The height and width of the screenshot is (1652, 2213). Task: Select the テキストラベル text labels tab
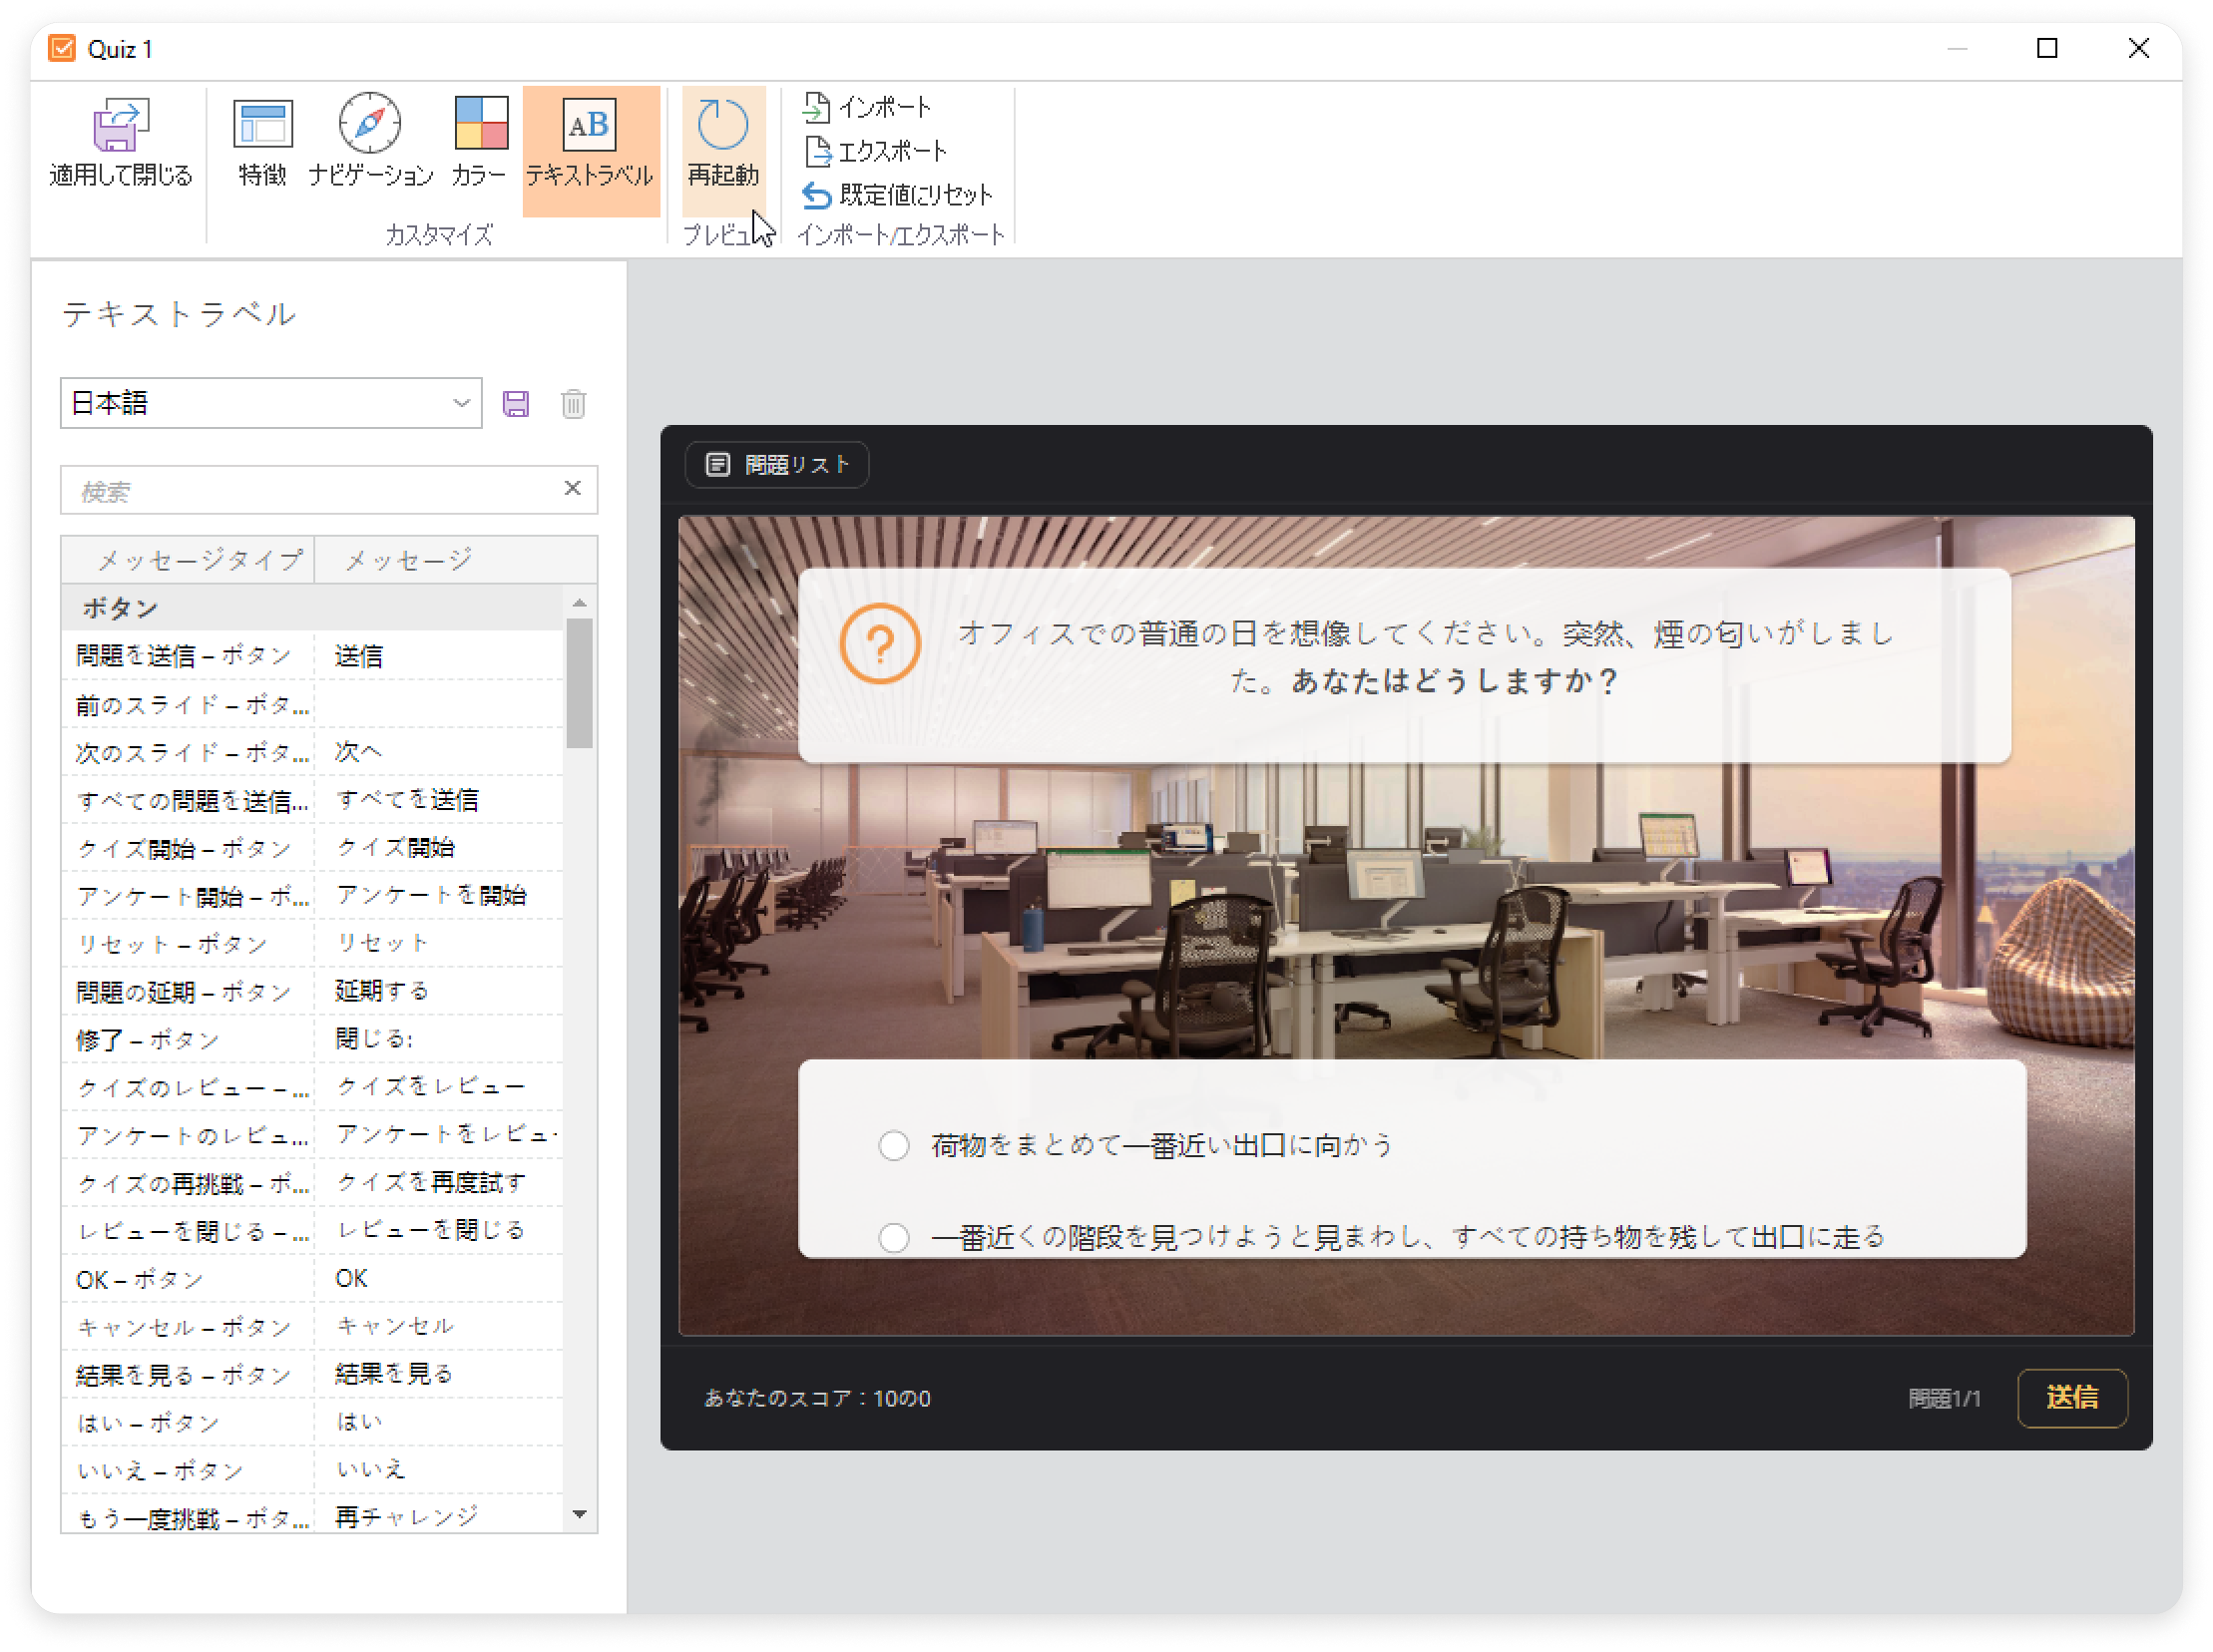point(590,150)
